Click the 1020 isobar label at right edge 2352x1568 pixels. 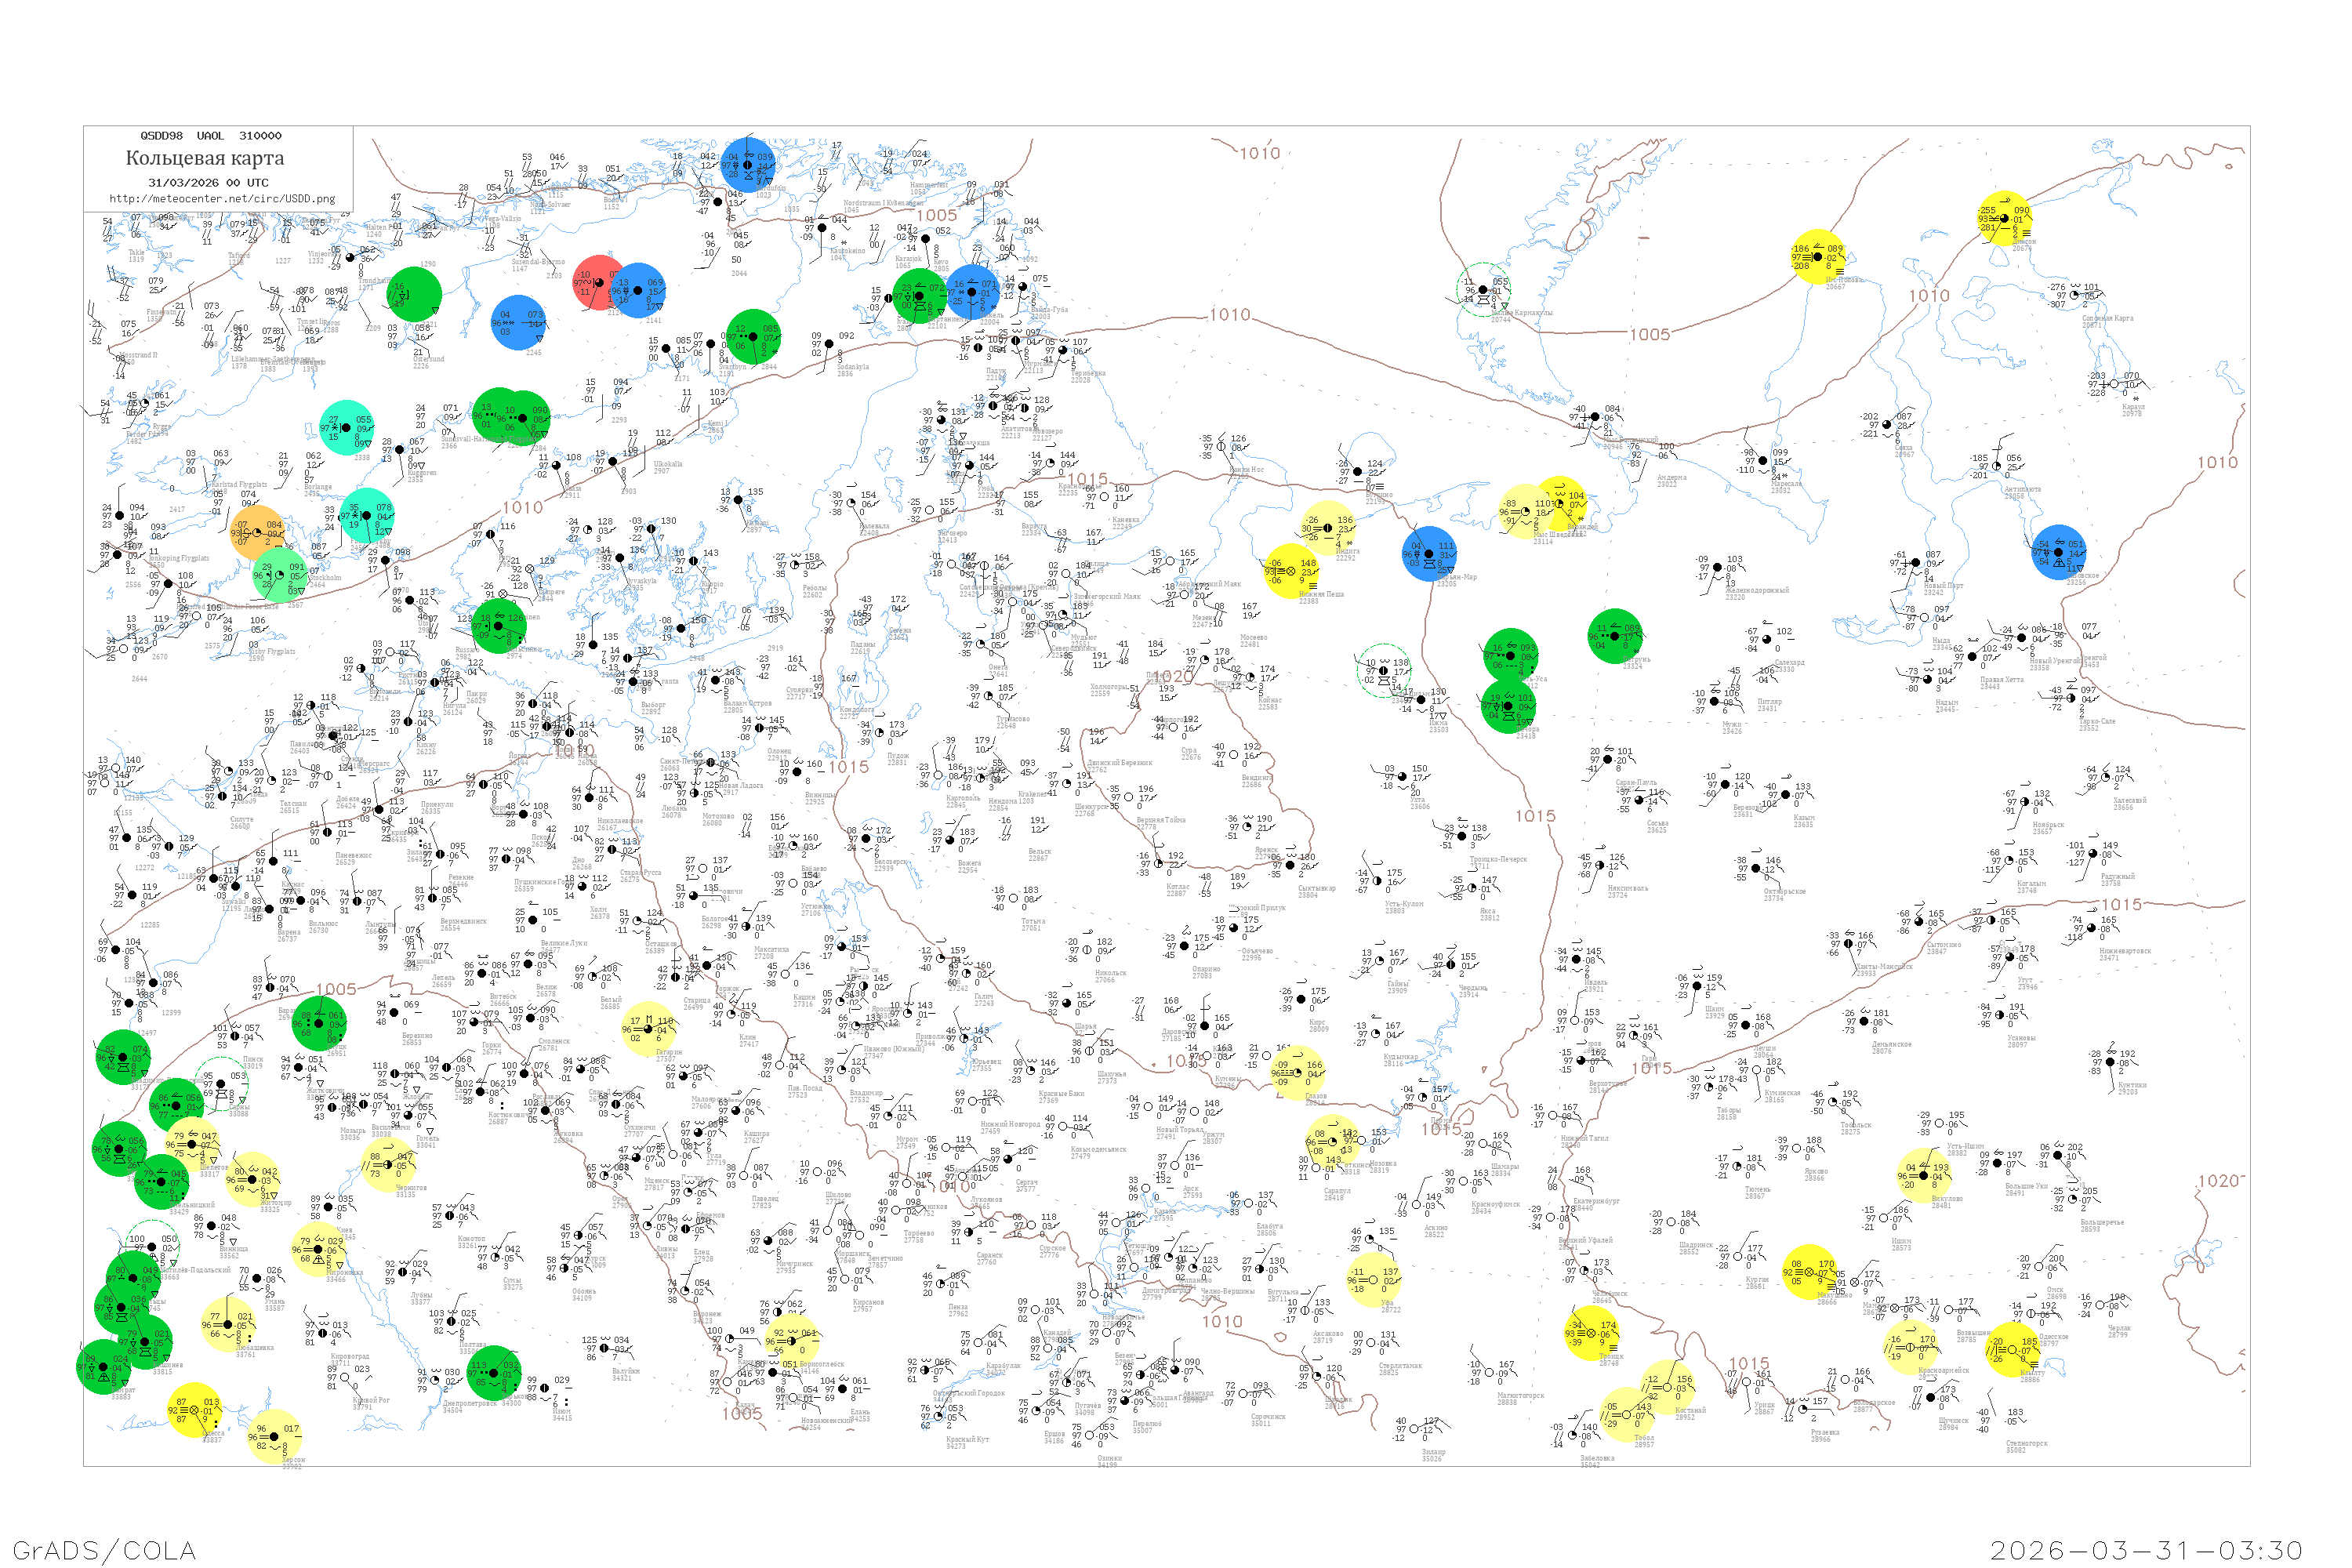[x=2218, y=1181]
